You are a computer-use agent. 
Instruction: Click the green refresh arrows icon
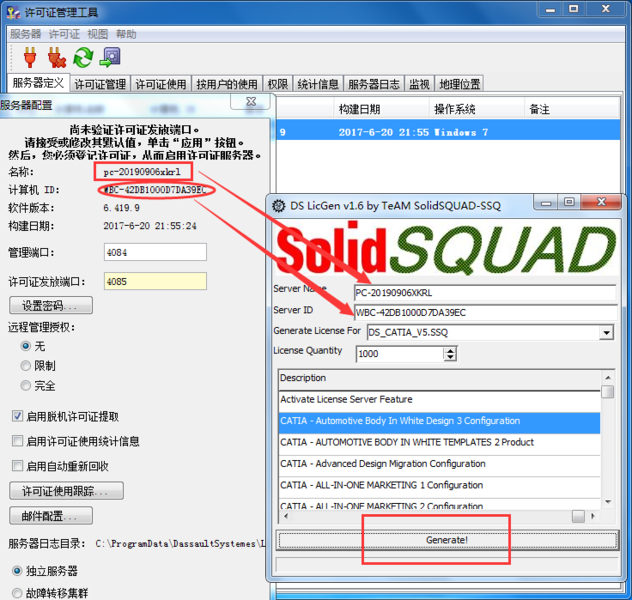coord(83,57)
